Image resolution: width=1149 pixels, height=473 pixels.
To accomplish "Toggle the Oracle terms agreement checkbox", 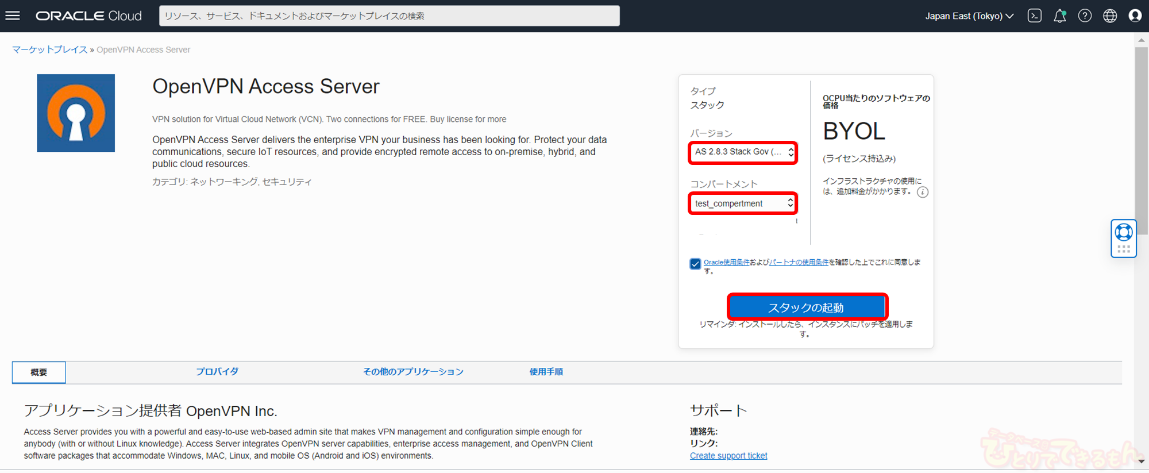I will [695, 264].
